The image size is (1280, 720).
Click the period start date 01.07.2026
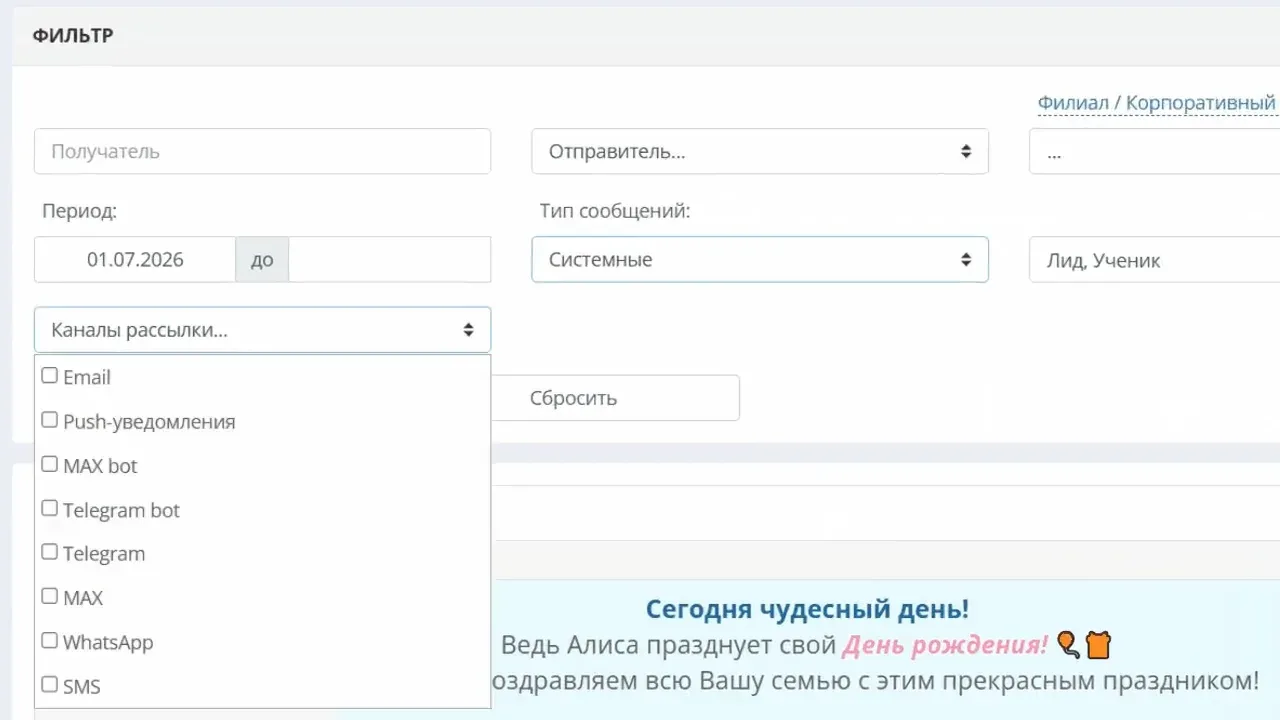[x=135, y=260]
